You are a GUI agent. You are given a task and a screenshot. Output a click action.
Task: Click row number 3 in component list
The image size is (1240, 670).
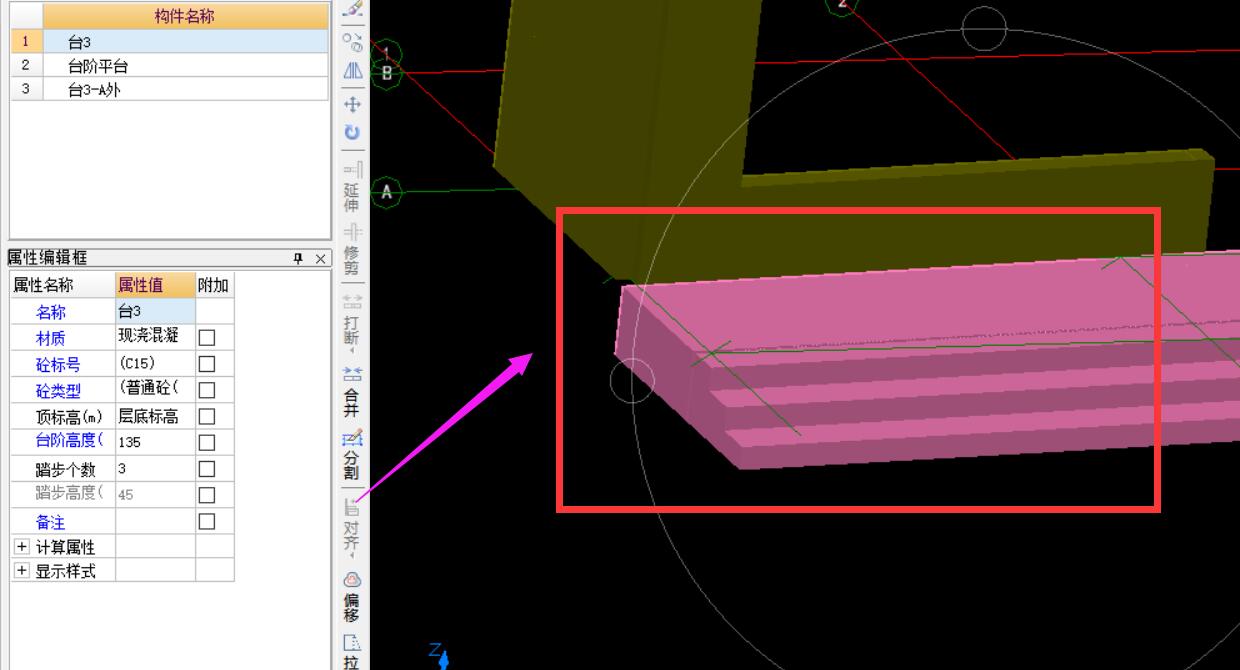click(26, 89)
